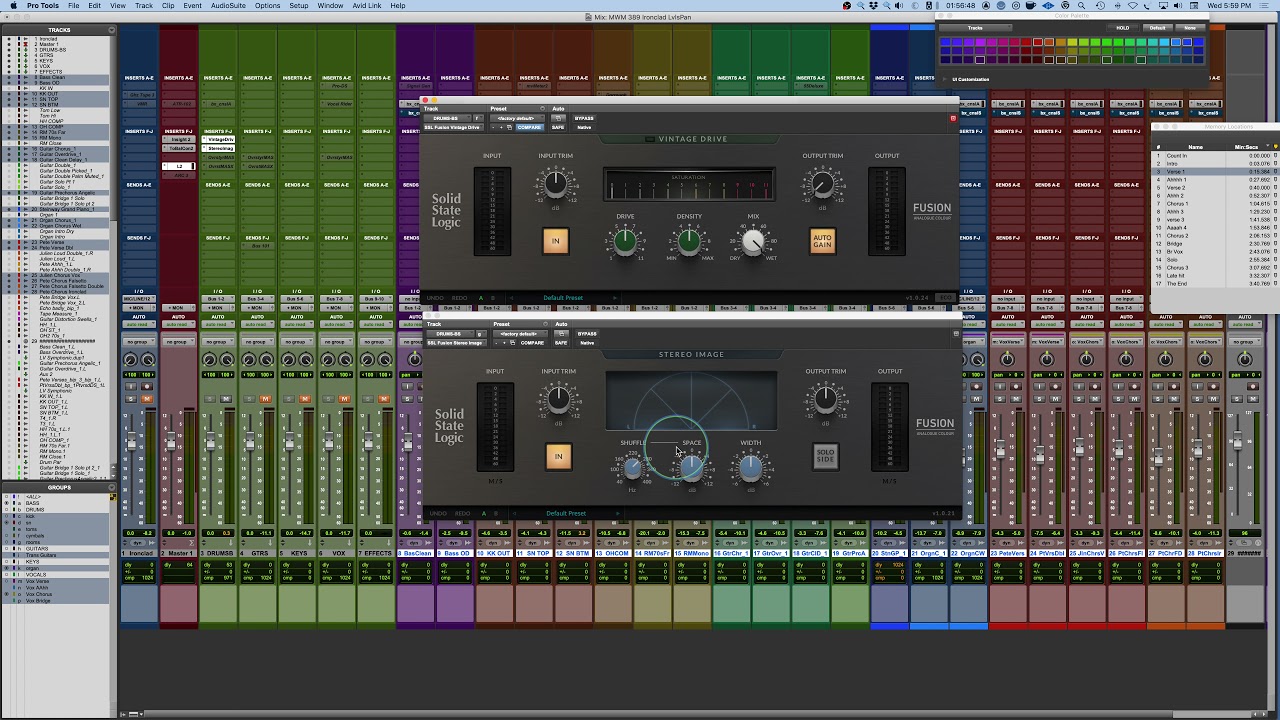This screenshot has width=1280, height=720.
Task: Click the Density knob in Vintage Drive
Action: [689, 240]
